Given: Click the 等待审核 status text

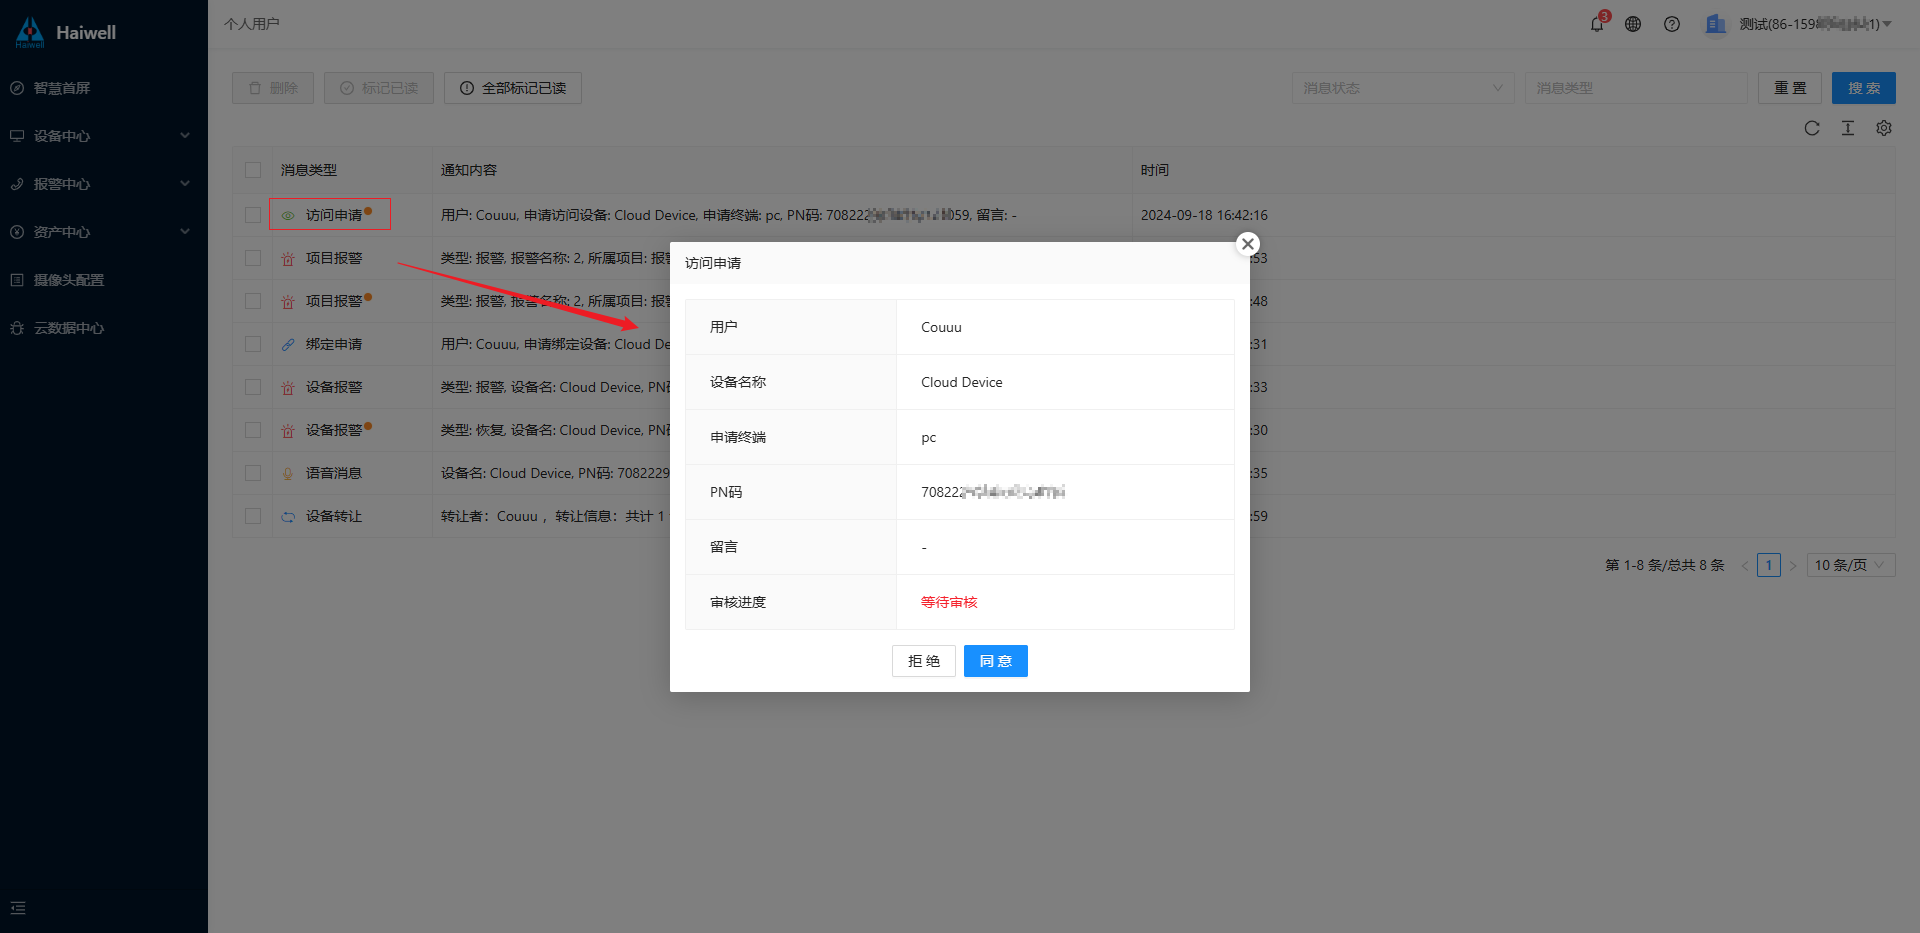Looking at the screenshot, I should (949, 602).
